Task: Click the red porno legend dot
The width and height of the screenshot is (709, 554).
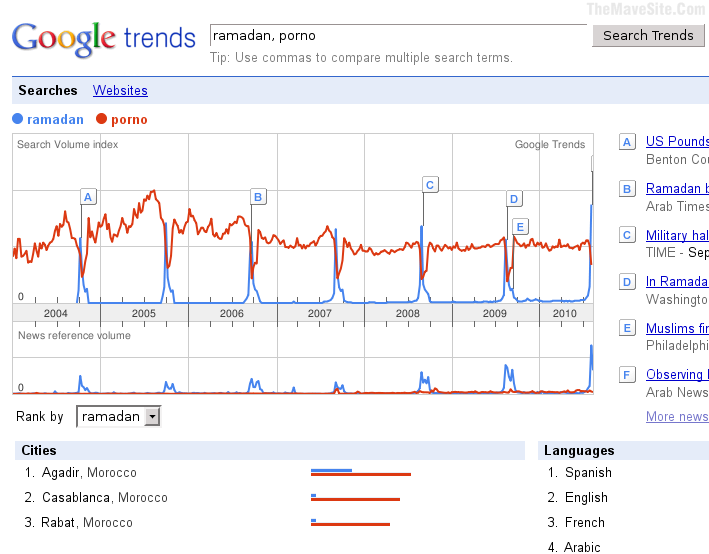Action: click(x=101, y=119)
